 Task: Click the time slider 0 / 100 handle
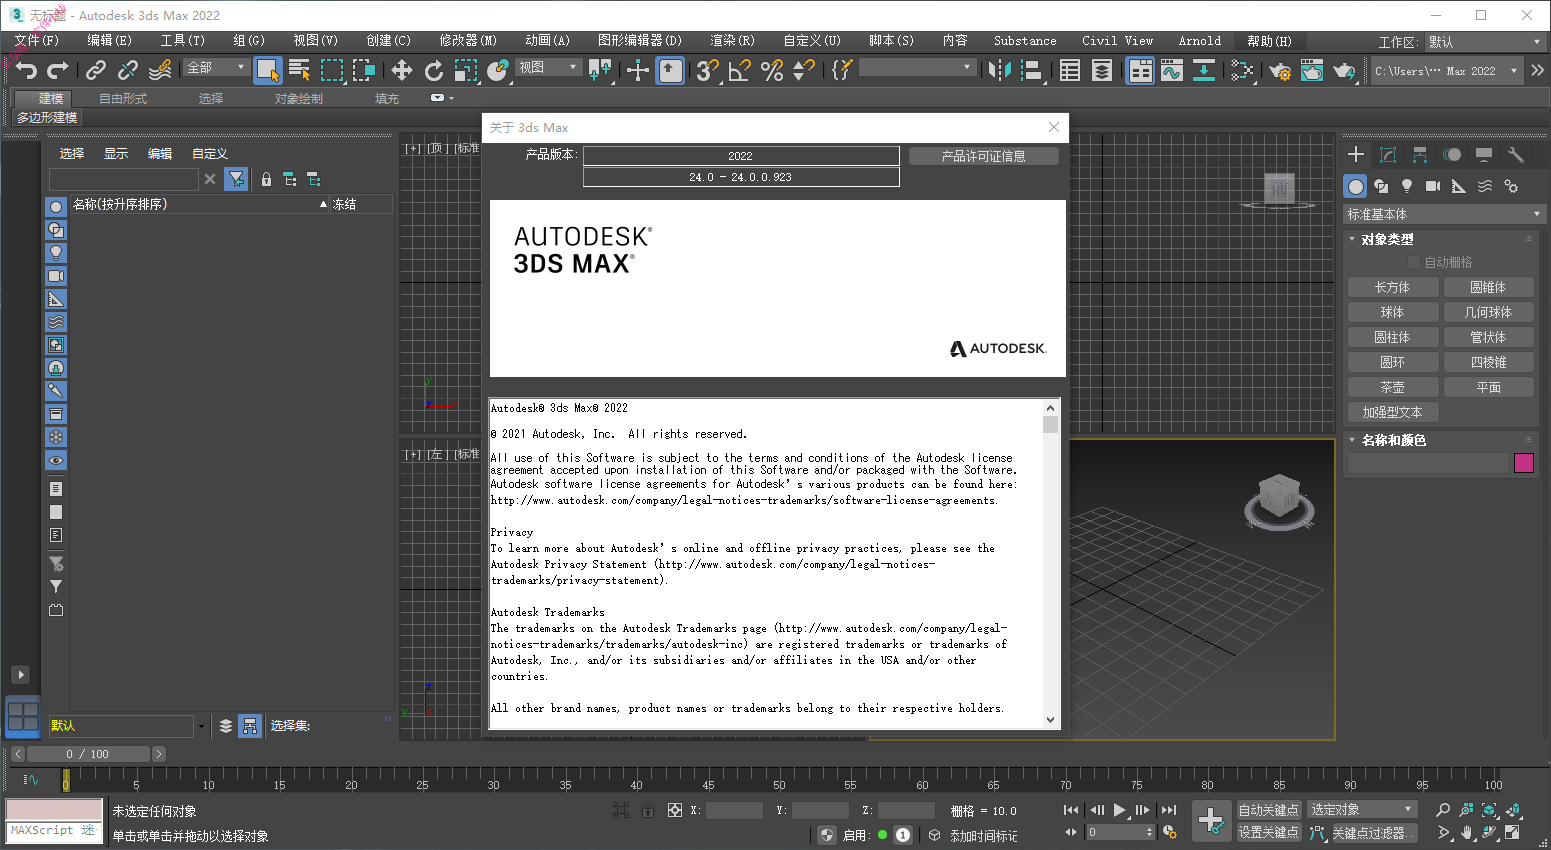(x=88, y=754)
